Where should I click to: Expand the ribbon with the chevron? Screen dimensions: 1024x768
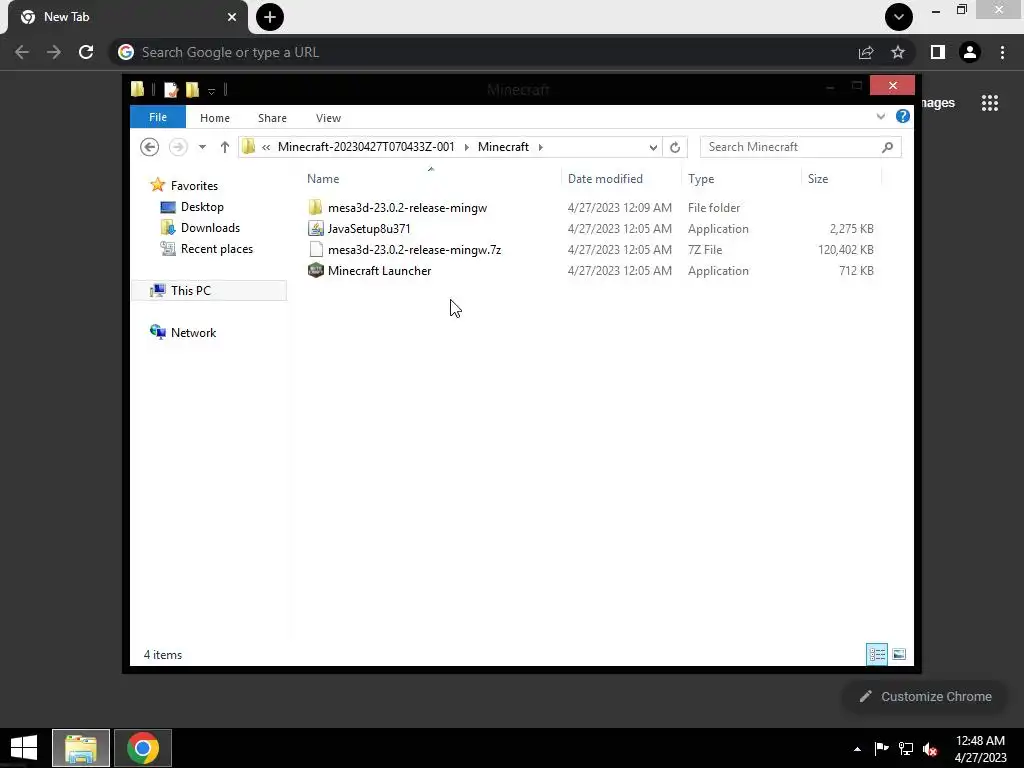(x=880, y=116)
